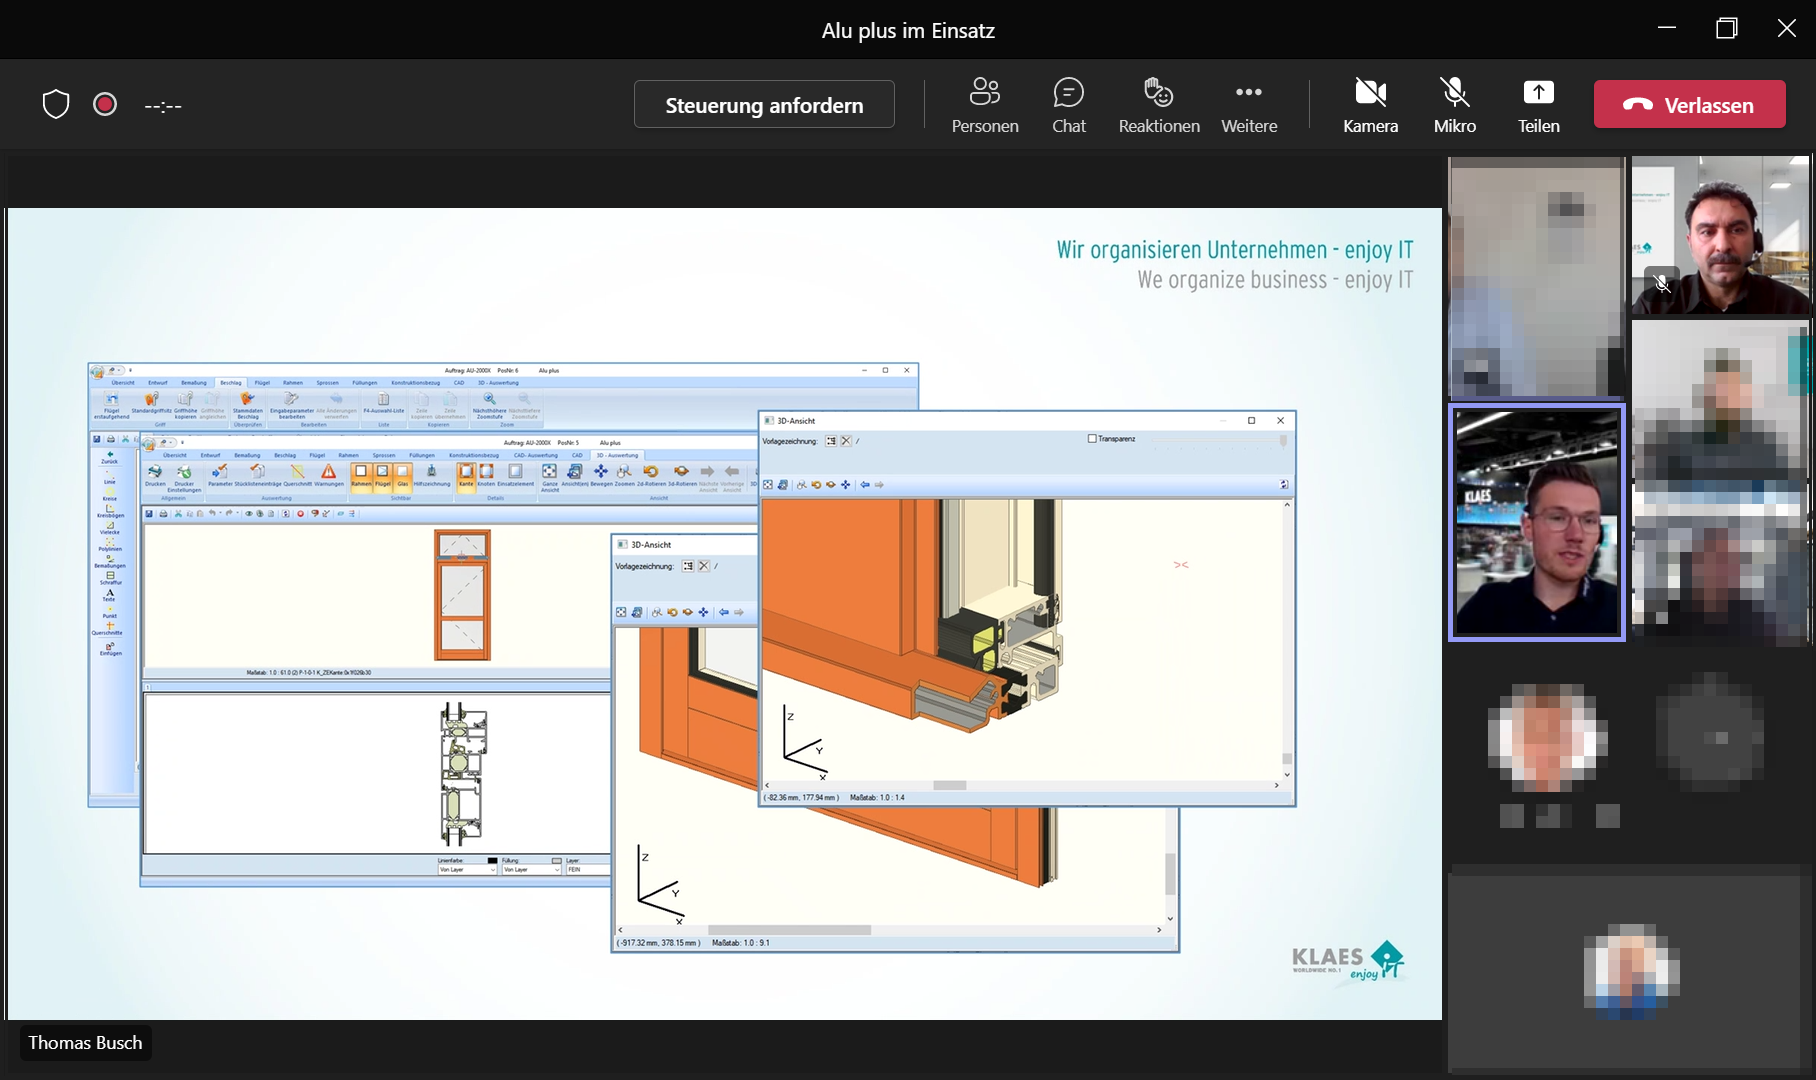Viewport: 1816px width, 1080px height.
Task: Open the Teilen share tray
Action: (x=1538, y=105)
